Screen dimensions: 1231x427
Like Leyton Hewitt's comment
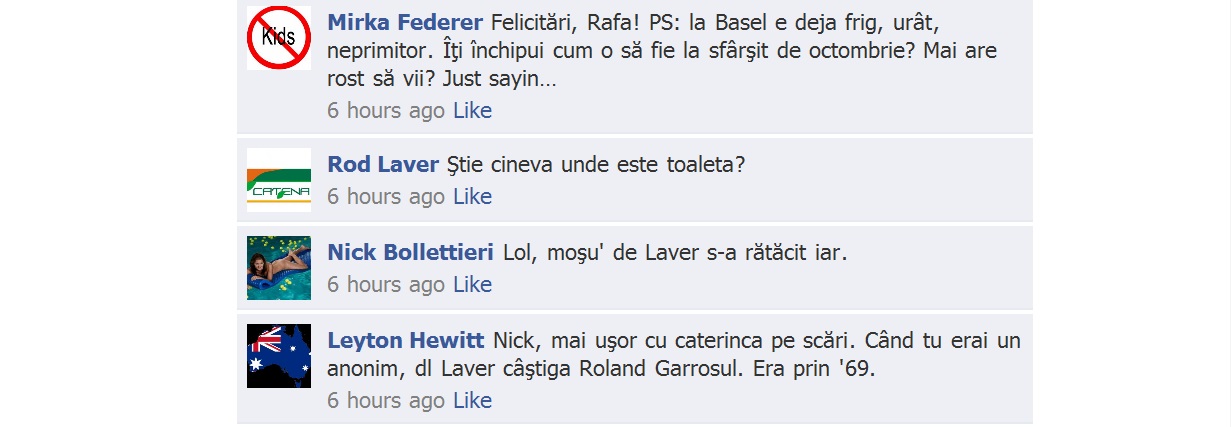[x=473, y=400]
